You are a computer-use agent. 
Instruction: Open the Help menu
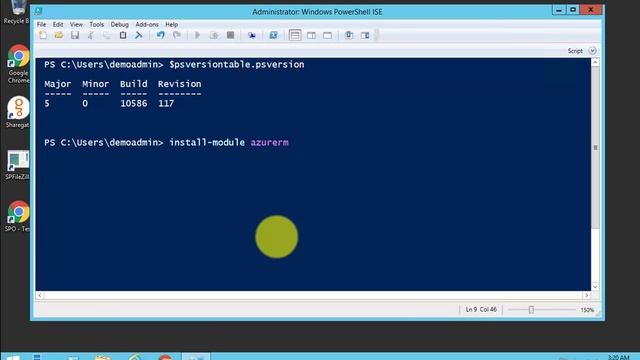pyautogui.click(x=171, y=24)
